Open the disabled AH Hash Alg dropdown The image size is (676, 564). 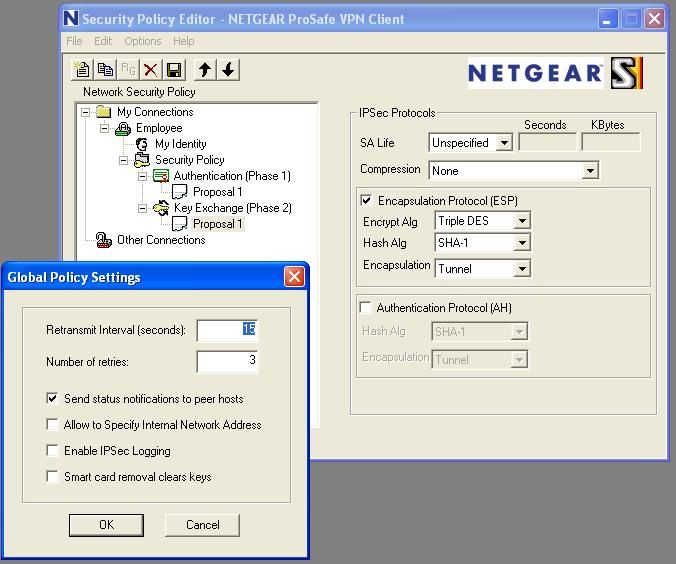coord(519,332)
